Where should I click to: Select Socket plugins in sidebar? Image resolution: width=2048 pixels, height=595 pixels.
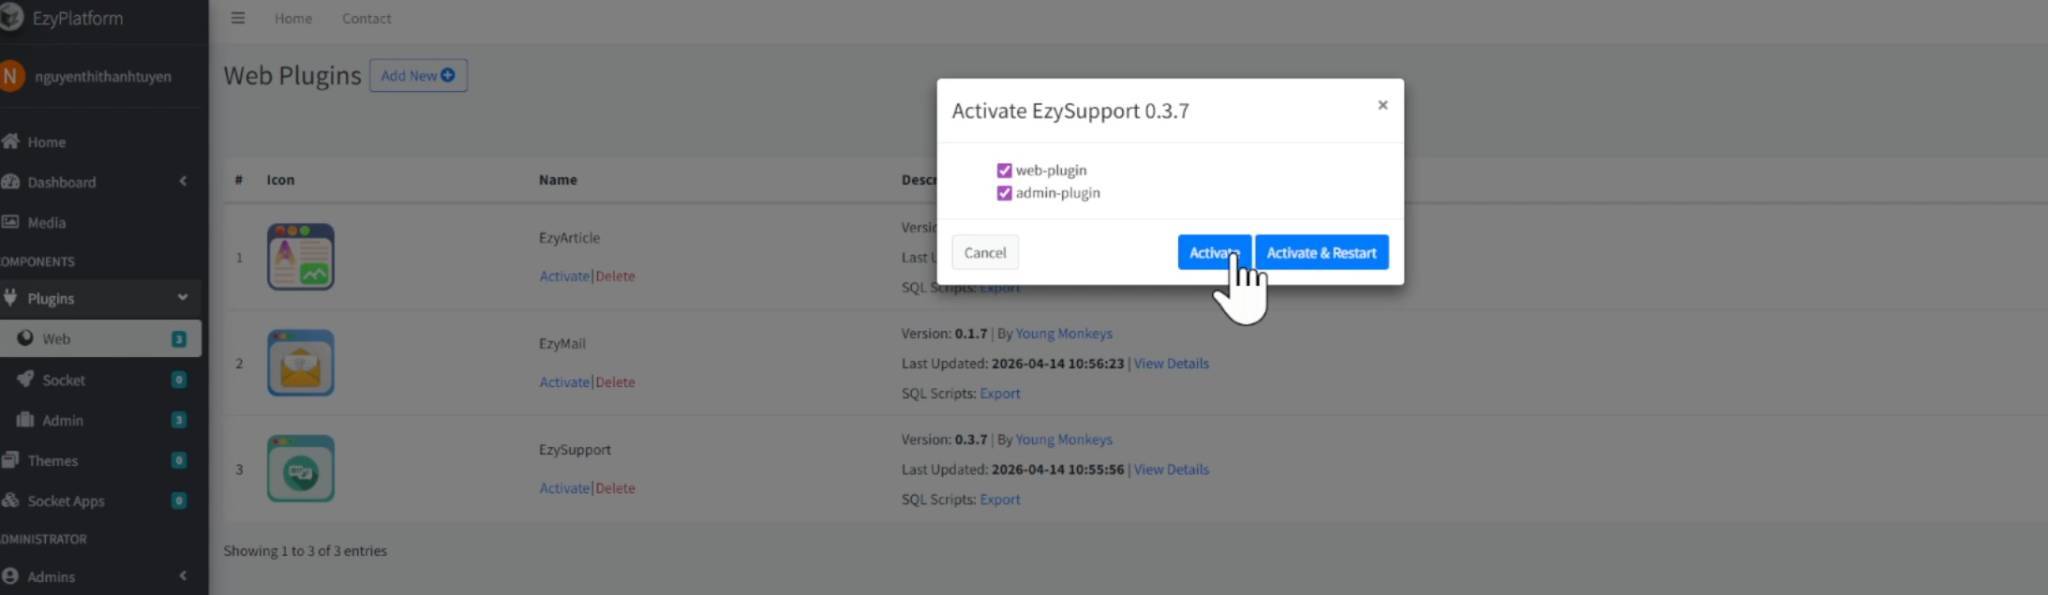(63, 380)
